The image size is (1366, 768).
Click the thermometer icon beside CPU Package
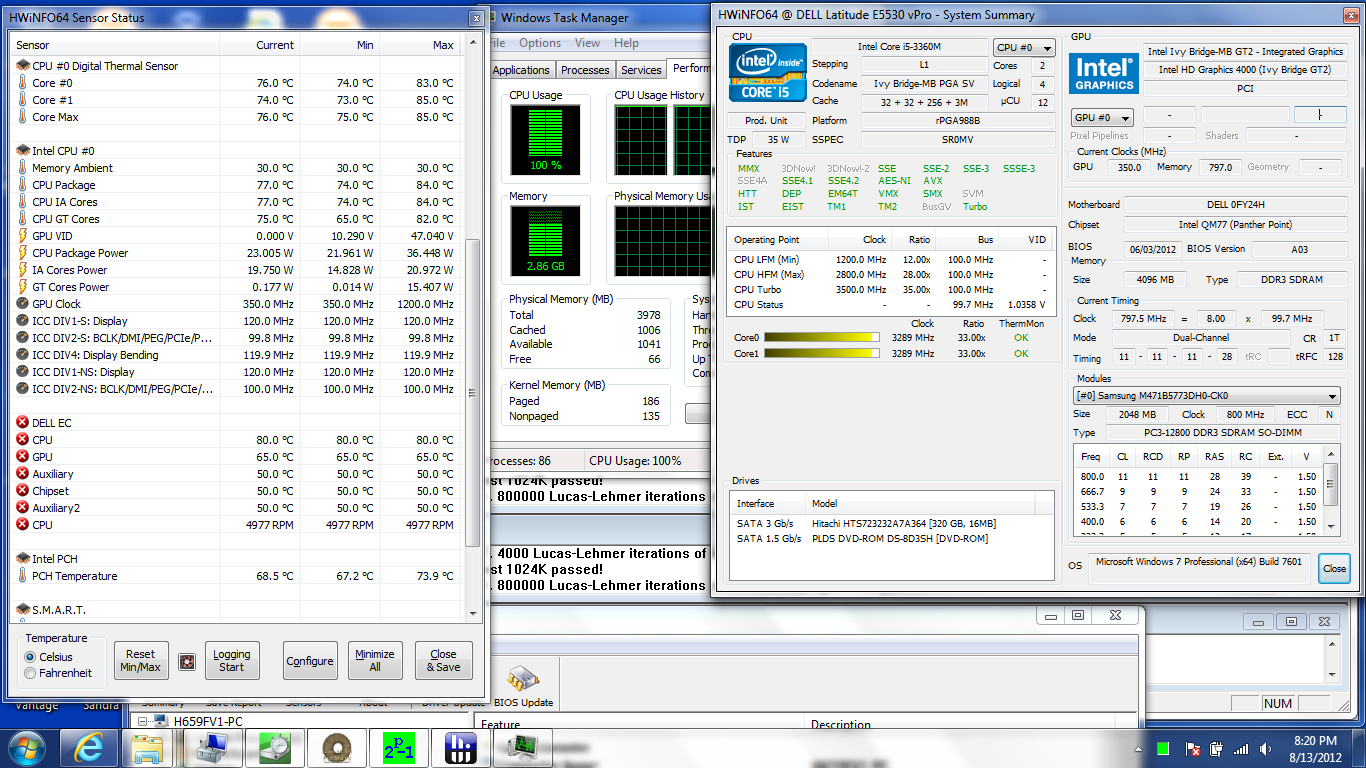[x=23, y=185]
